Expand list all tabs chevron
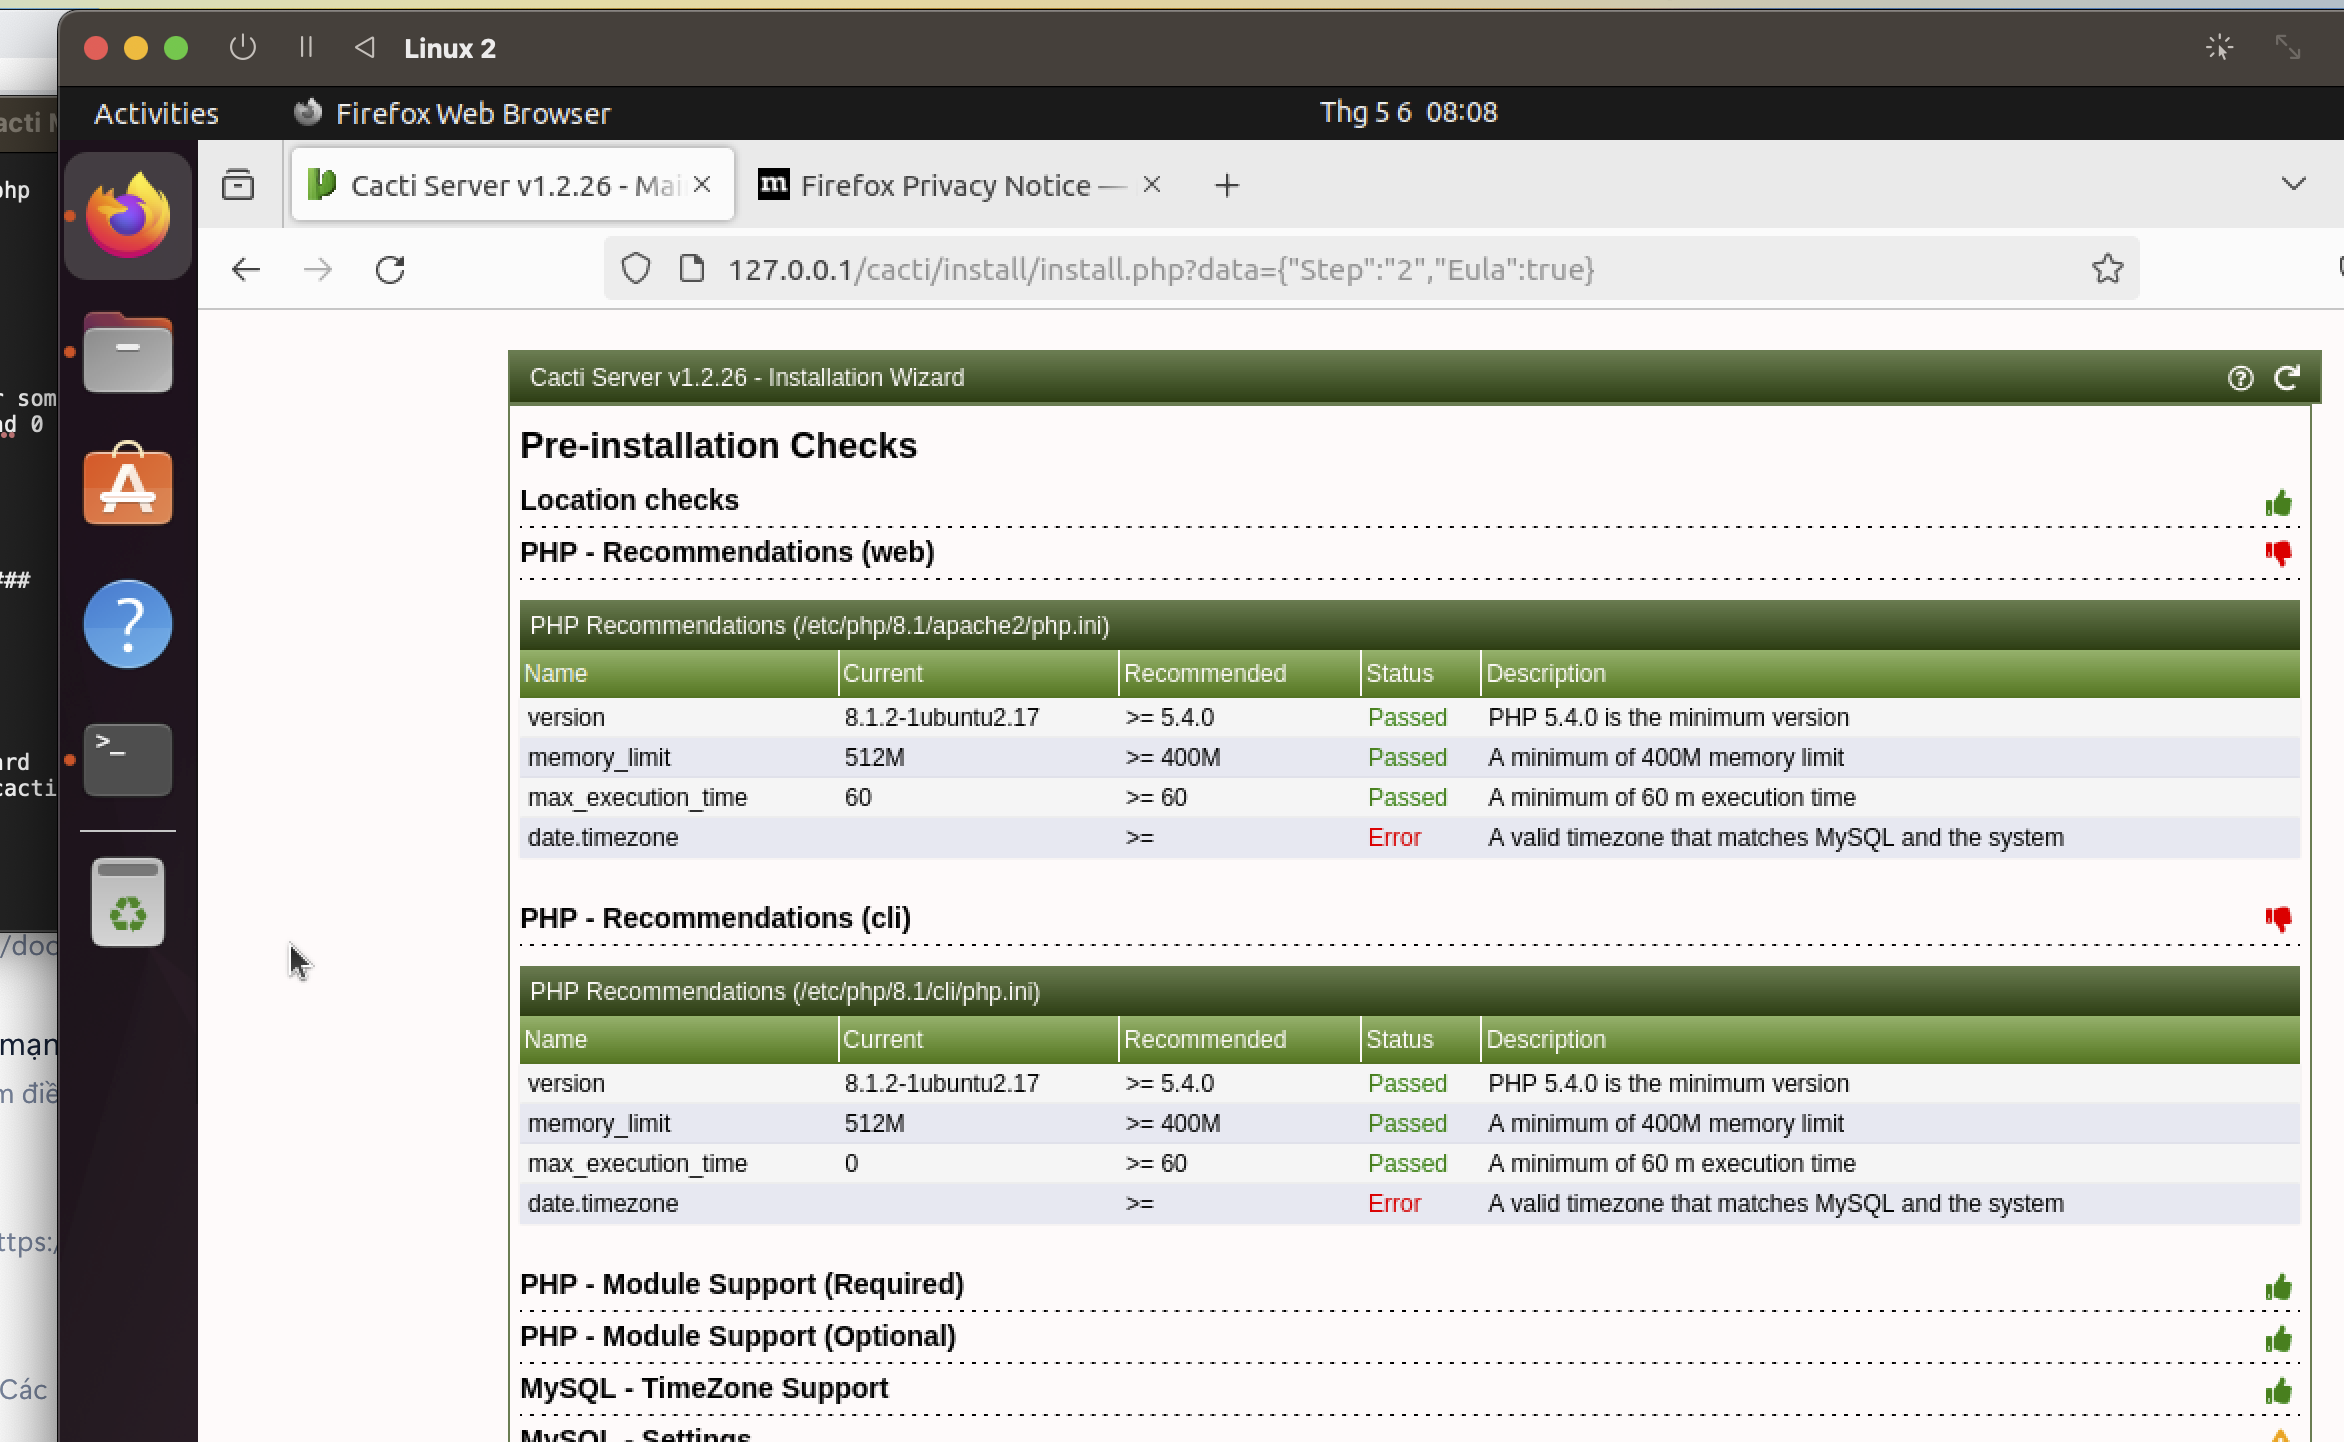2344x1442 pixels. click(x=2293, y=185)
